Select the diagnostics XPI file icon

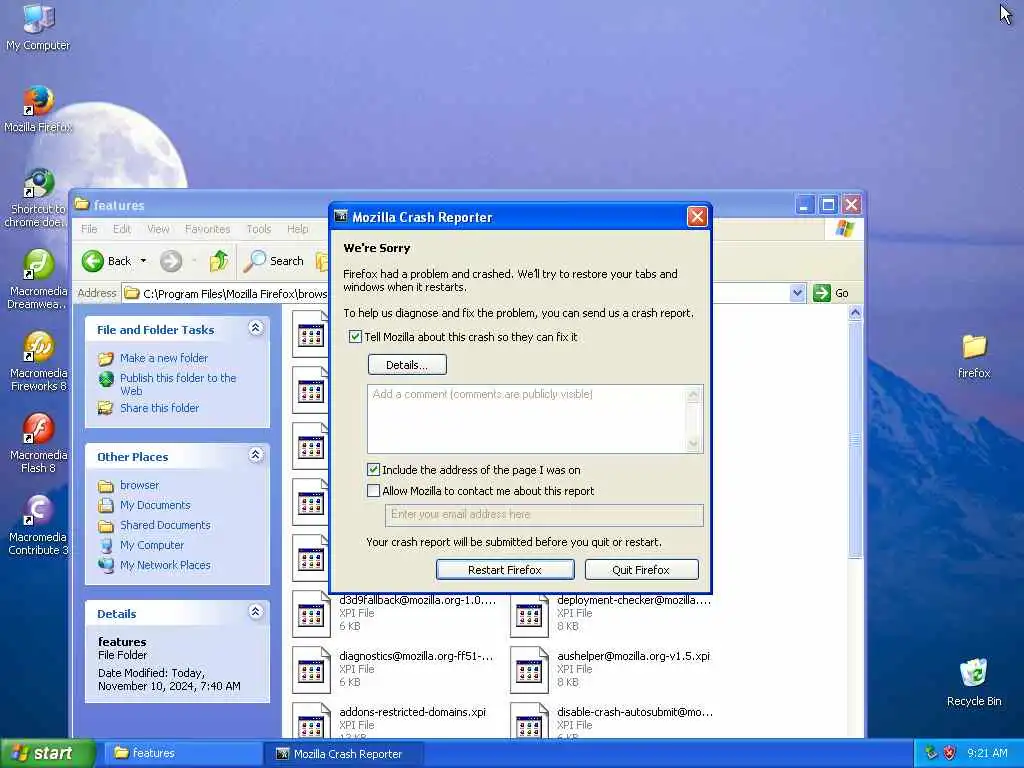311,670
